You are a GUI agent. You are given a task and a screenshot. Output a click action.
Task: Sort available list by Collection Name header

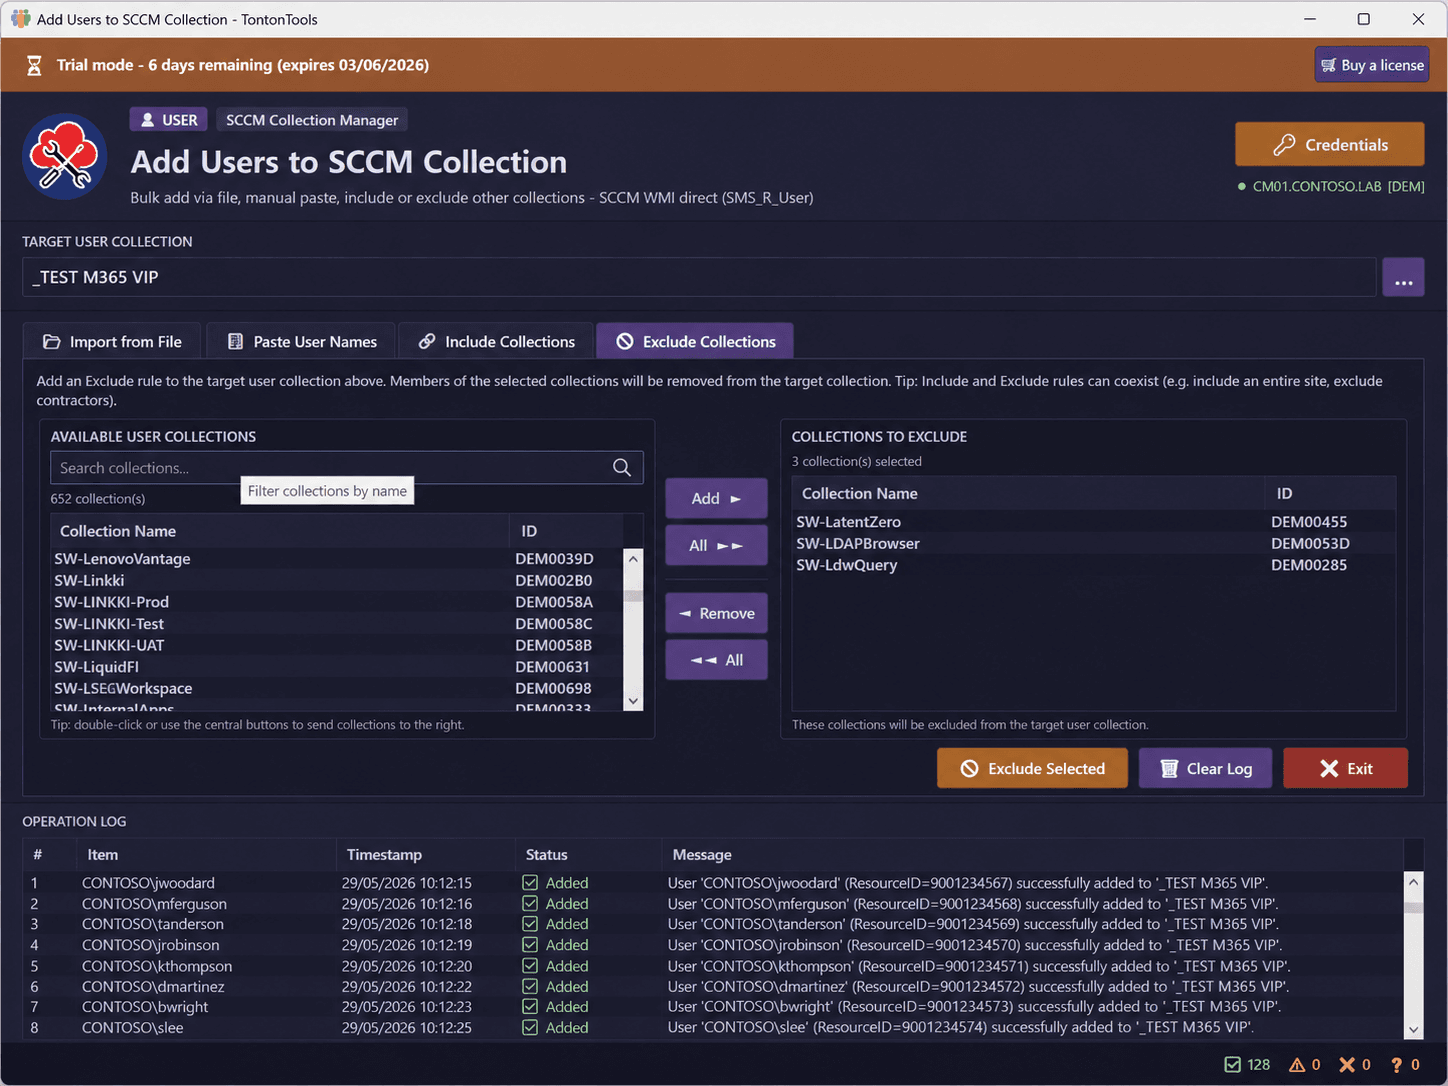point(280,531)
